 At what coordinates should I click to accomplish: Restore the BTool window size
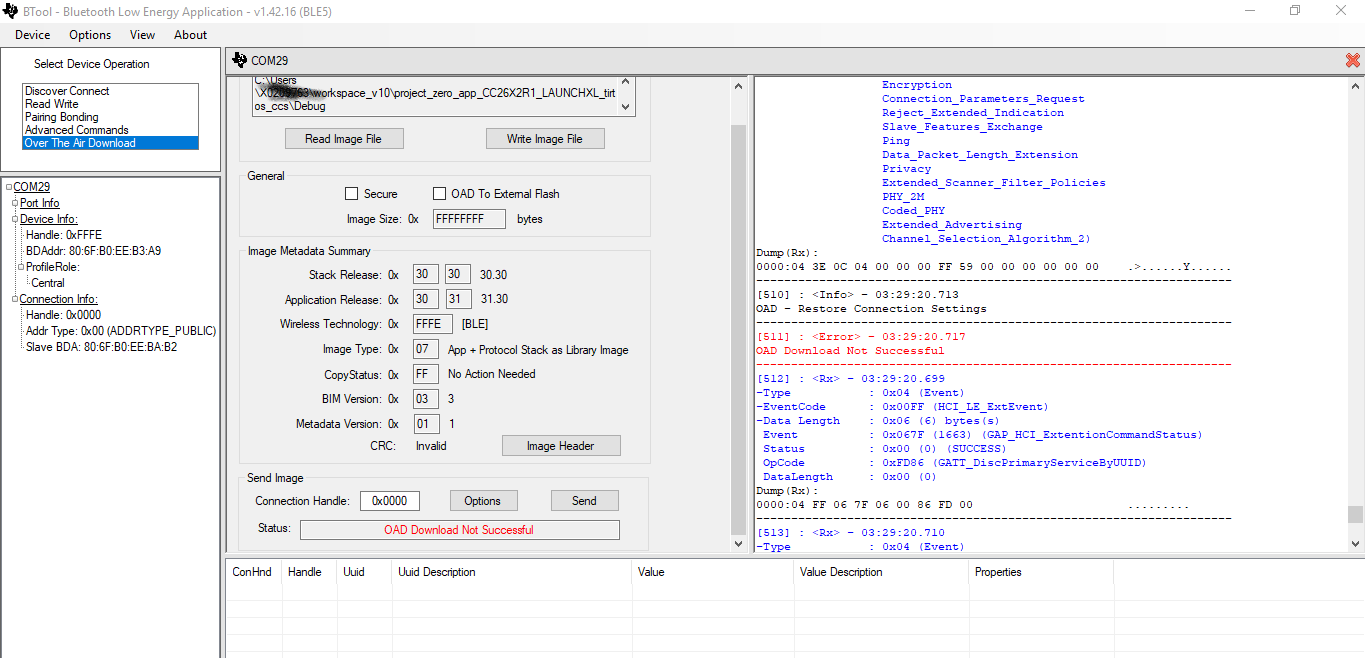point(1295,11)
